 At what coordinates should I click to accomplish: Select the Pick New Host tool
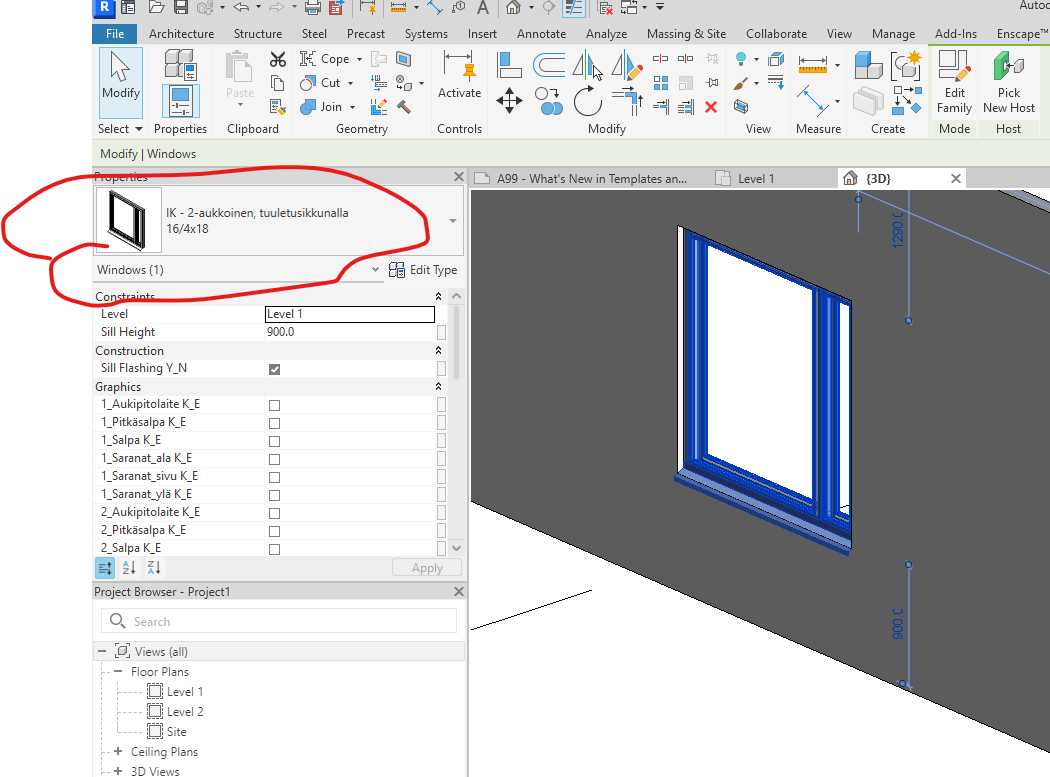[1008, 83]
